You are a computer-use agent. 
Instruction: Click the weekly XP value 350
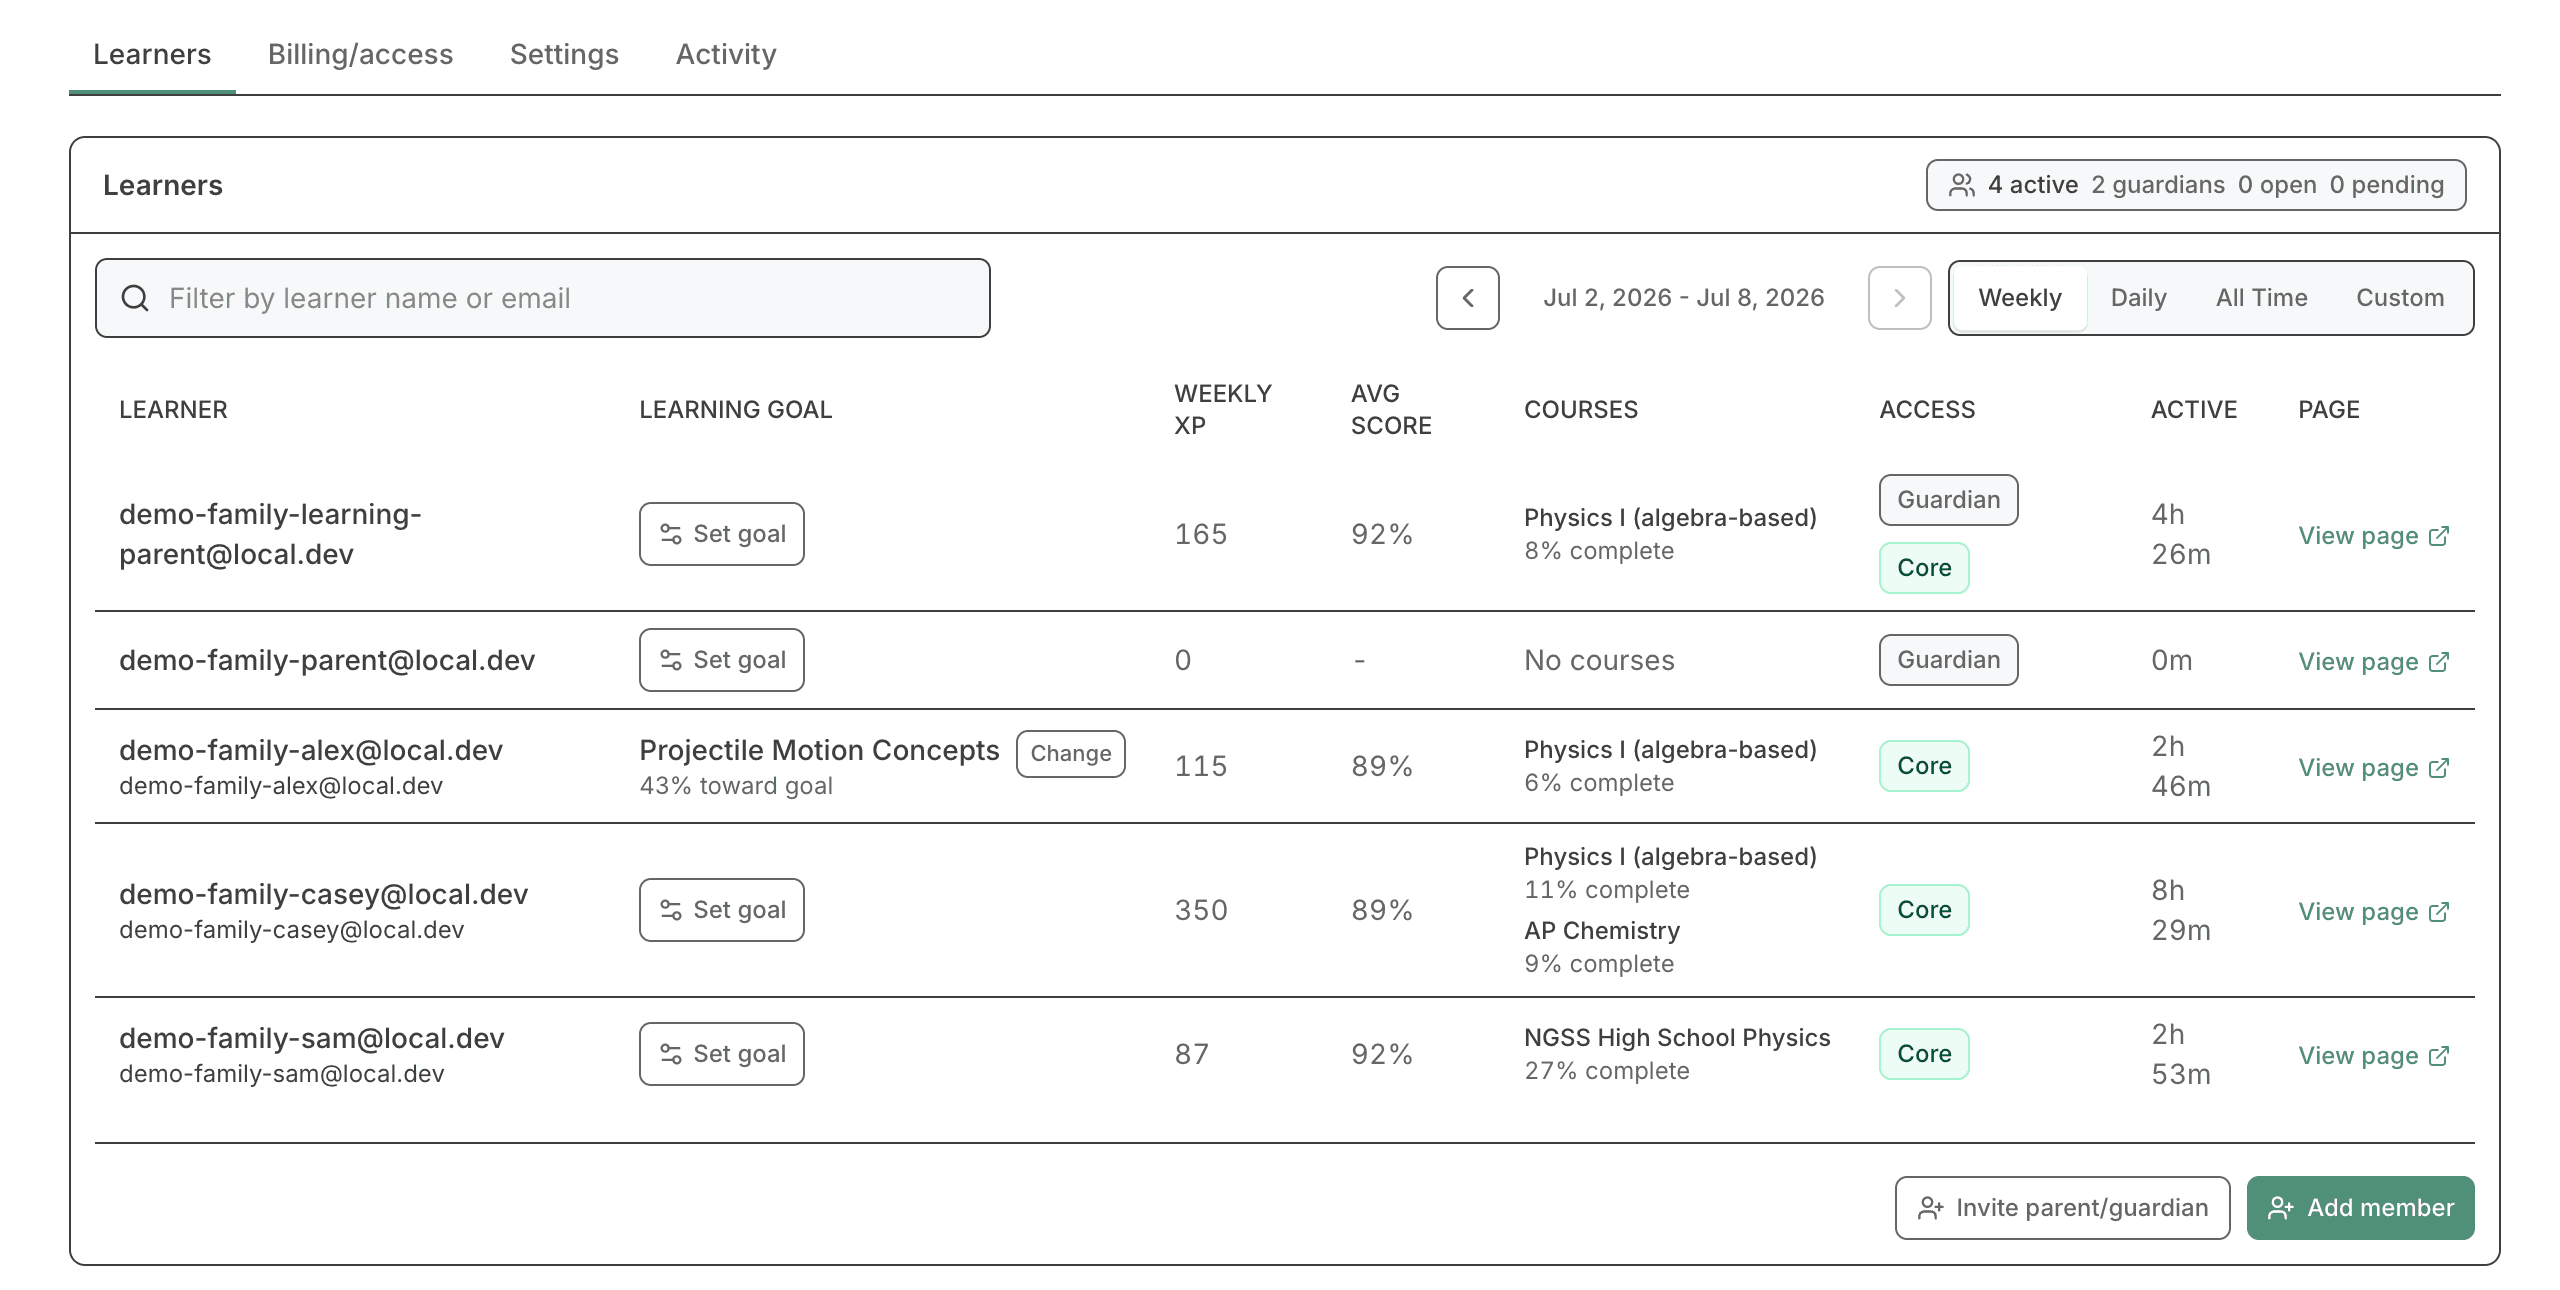point(1201,910)
